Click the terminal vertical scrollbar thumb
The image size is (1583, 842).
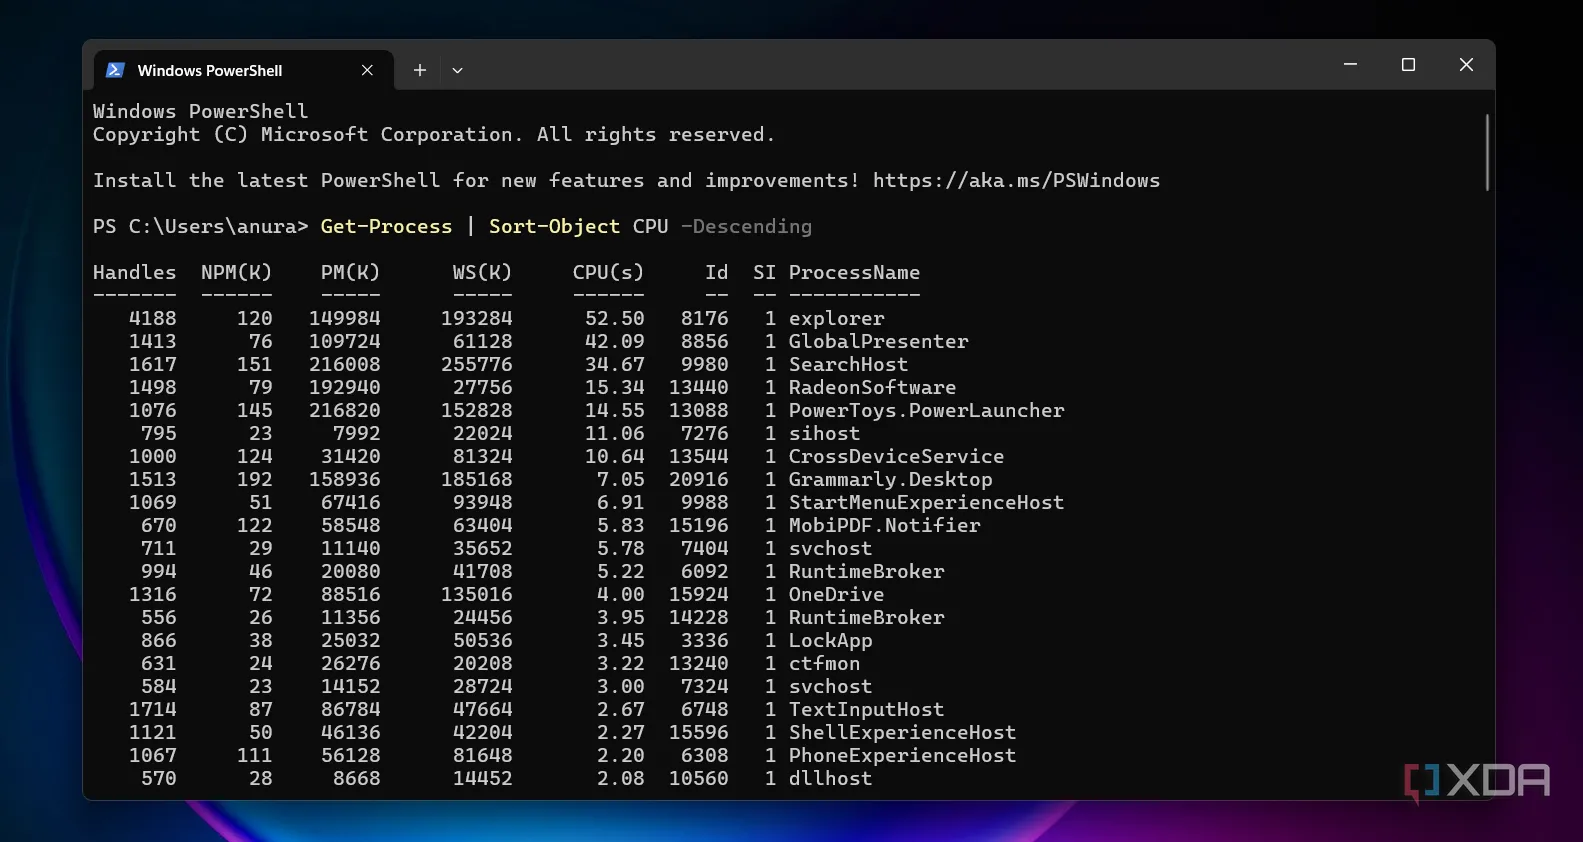pos(1487,152)
